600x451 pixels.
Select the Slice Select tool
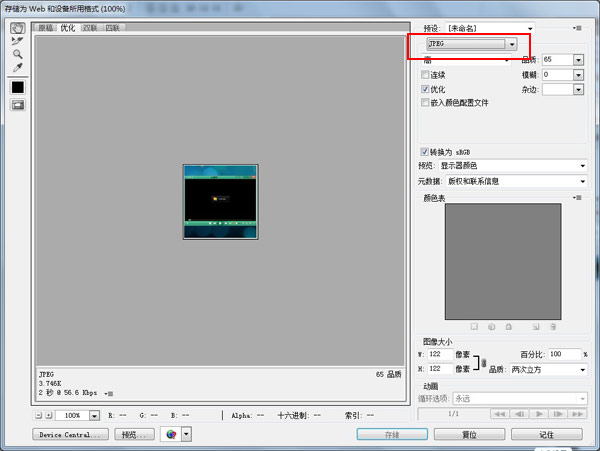(17, 41)
